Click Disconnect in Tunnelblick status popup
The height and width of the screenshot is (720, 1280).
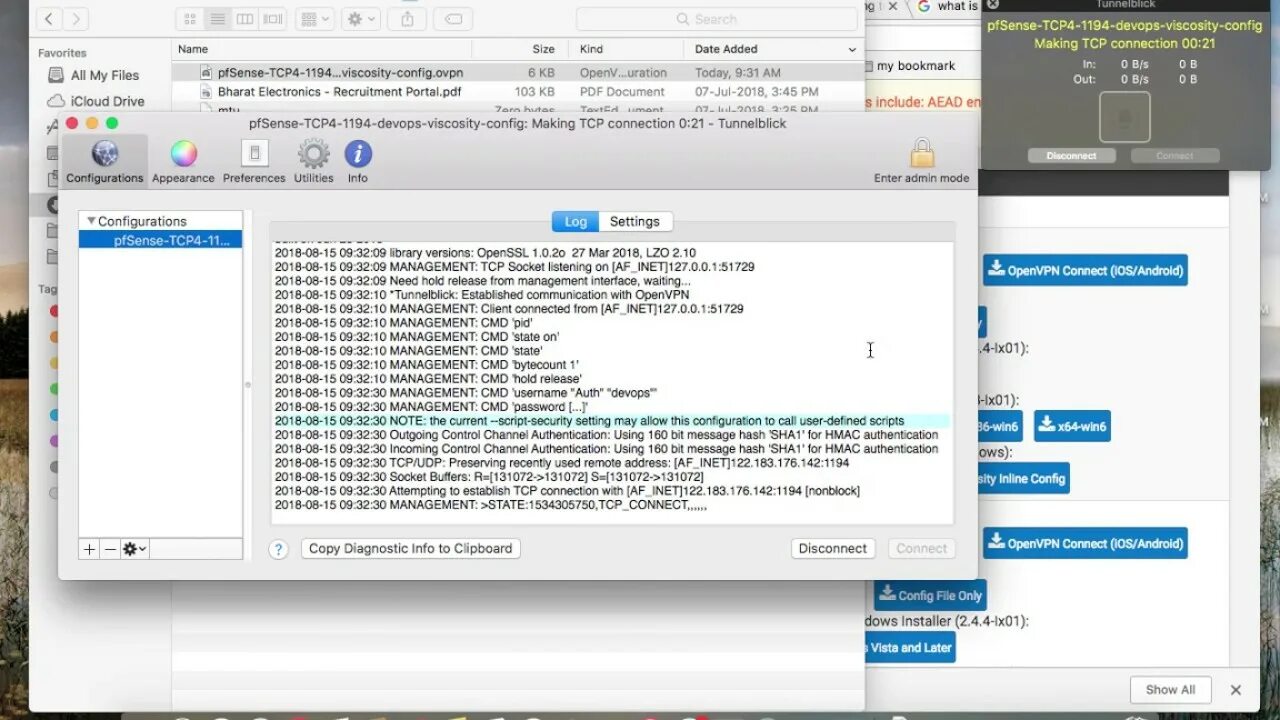click(x=1071, y=156)
